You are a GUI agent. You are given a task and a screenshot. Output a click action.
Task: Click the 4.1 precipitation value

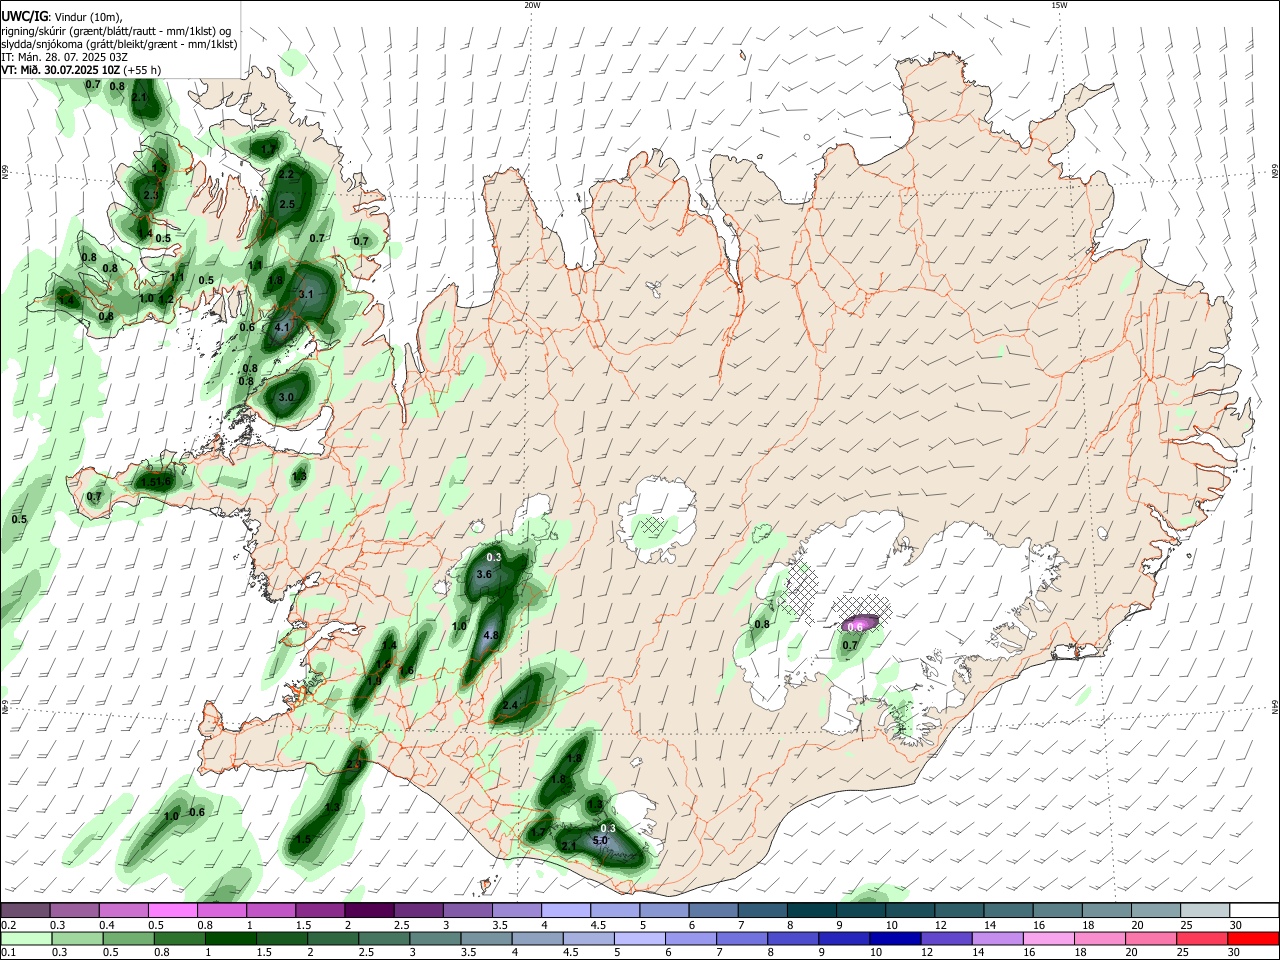(x=282, y=327)
